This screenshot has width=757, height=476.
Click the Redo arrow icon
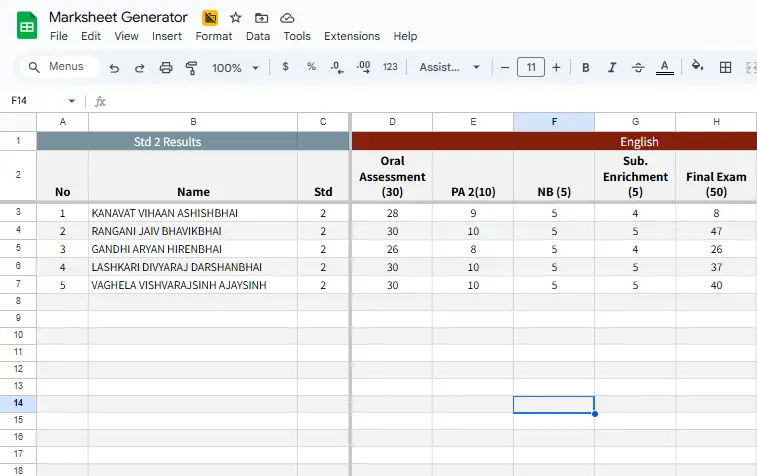(140, 68)
